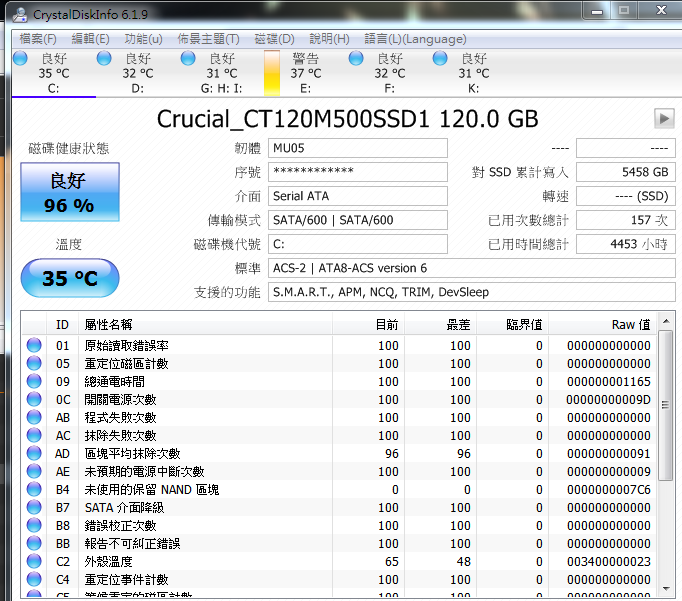Click the 157 次 power on count value

point(626,220)
